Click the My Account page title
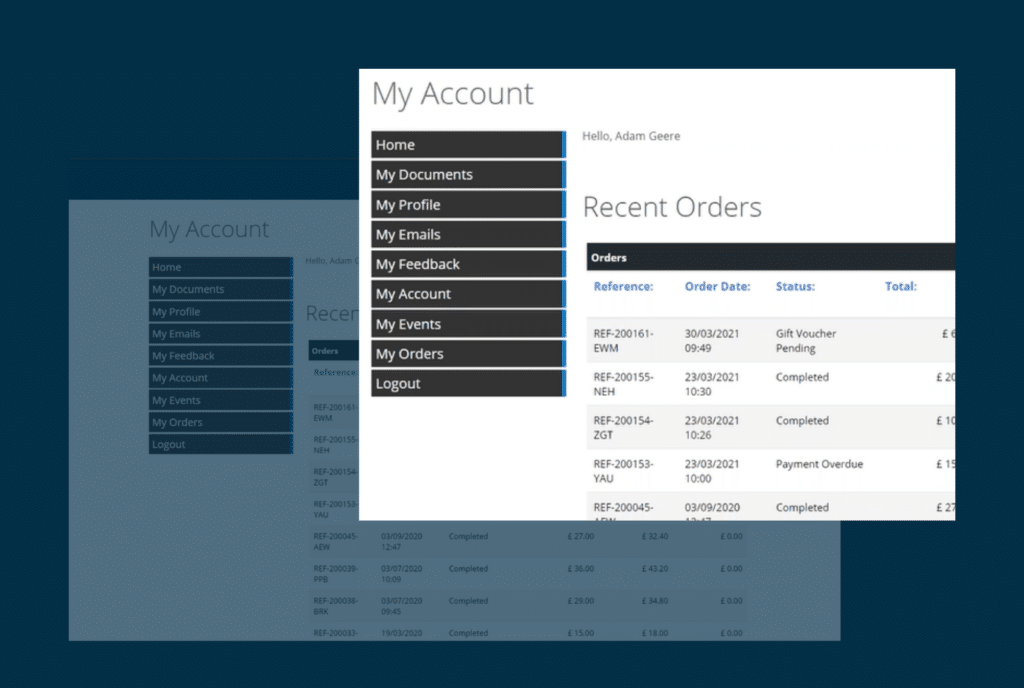1024x688 pixels. tap(453, 94)
